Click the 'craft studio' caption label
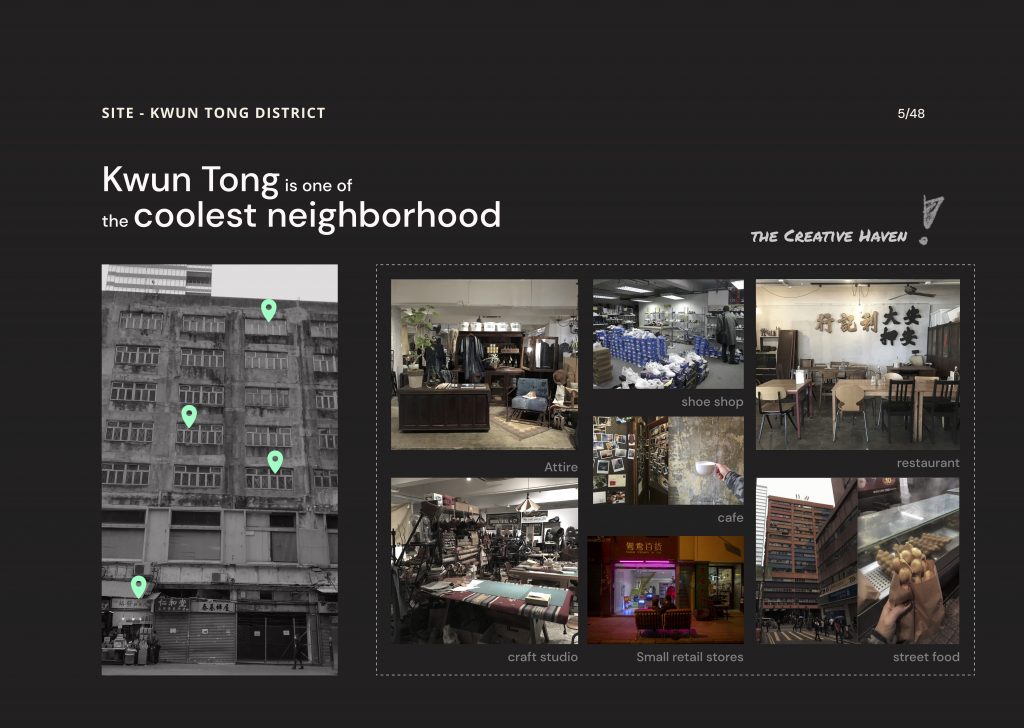The width and height of the screenshot is (1024, 728). 542,657
